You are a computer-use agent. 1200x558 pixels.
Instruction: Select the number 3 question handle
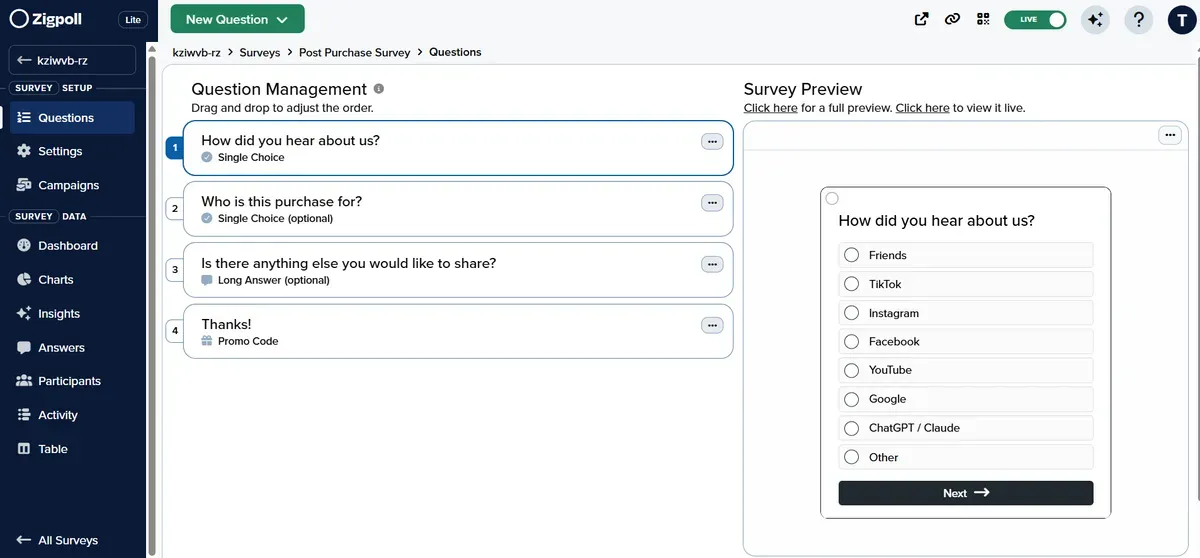tap(175, 270)
